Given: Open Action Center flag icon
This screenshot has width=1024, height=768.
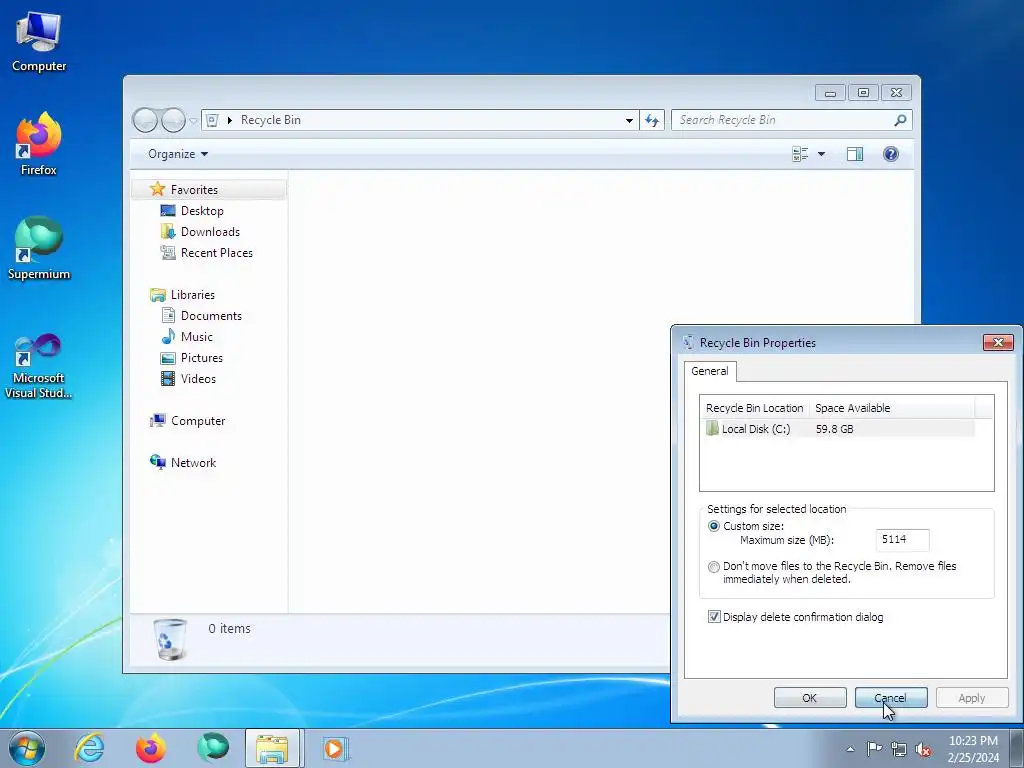Looking at the screenshot, I should 874,749.
